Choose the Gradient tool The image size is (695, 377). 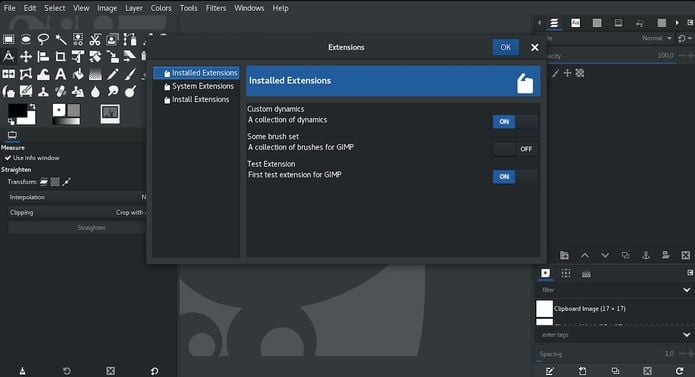pyautogui.click(x=95, y=74)
